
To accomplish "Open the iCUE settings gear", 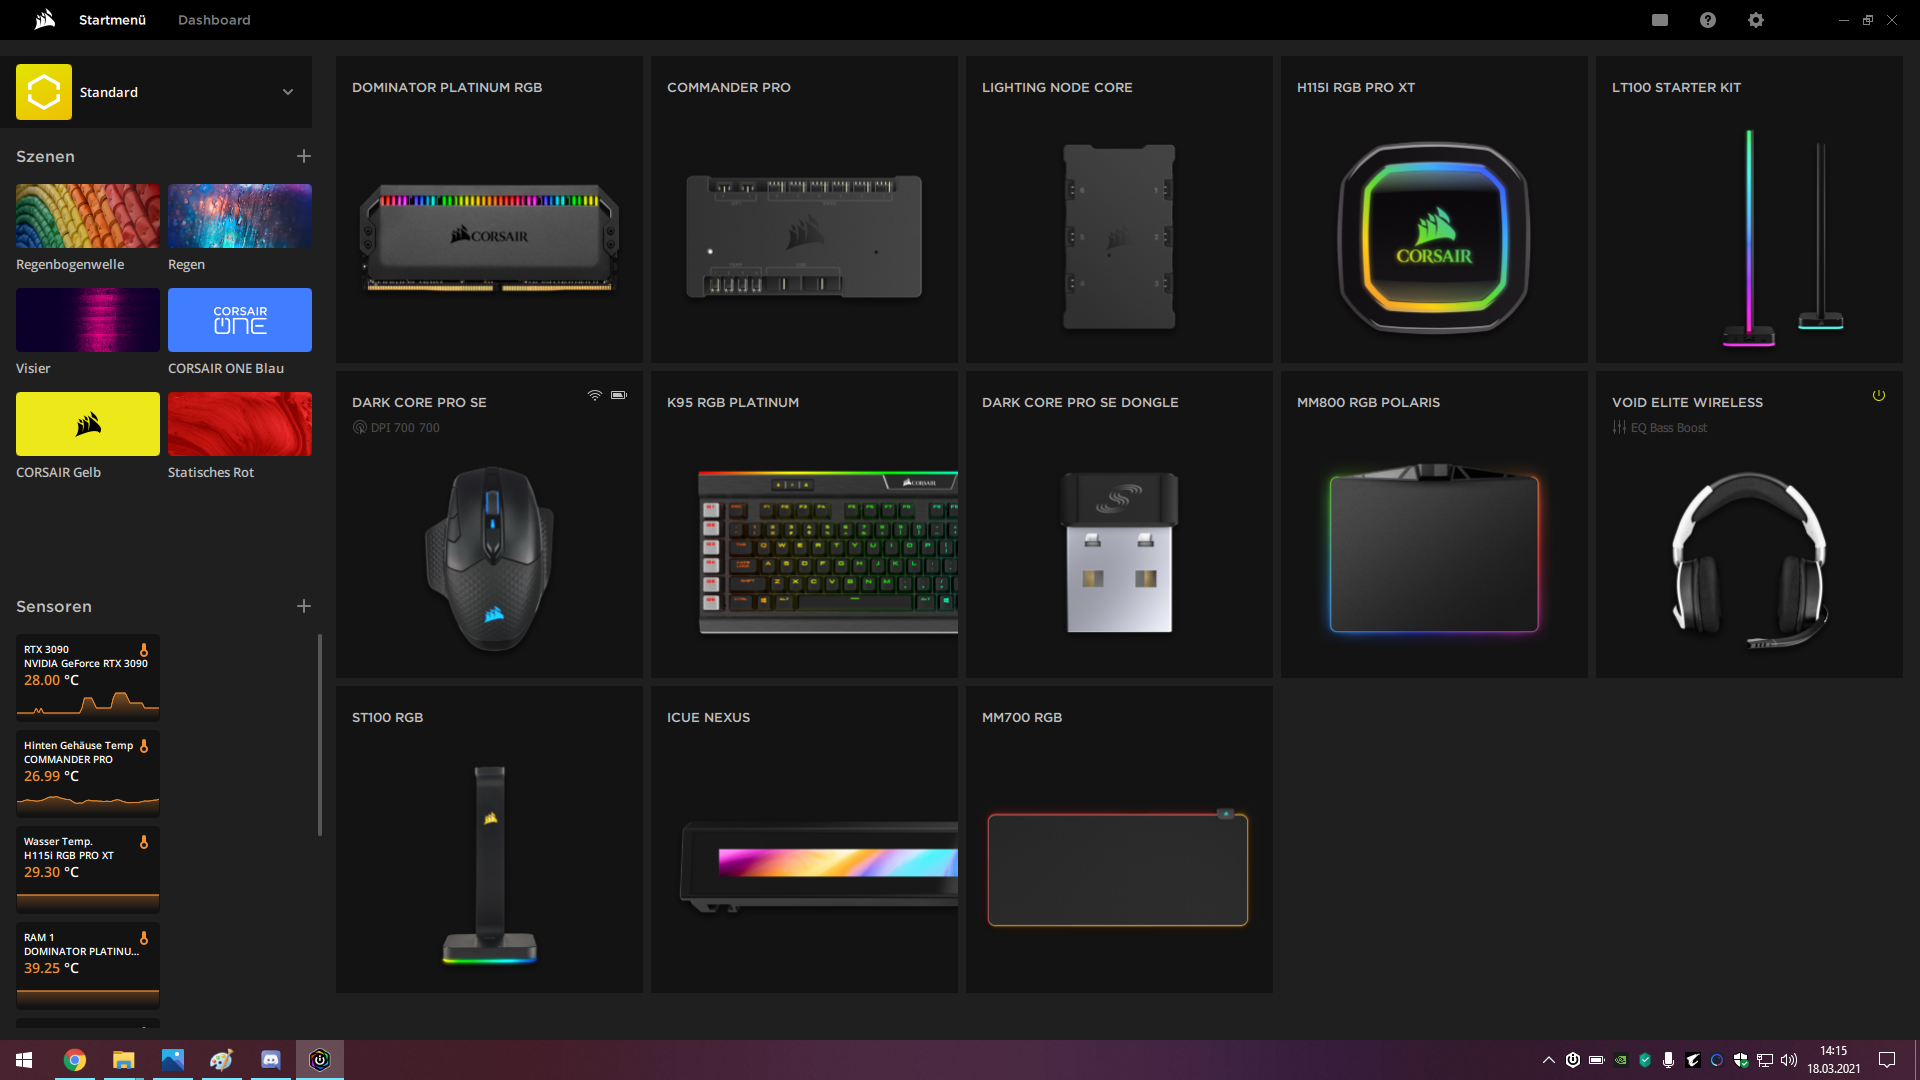I will (1756, 20).
